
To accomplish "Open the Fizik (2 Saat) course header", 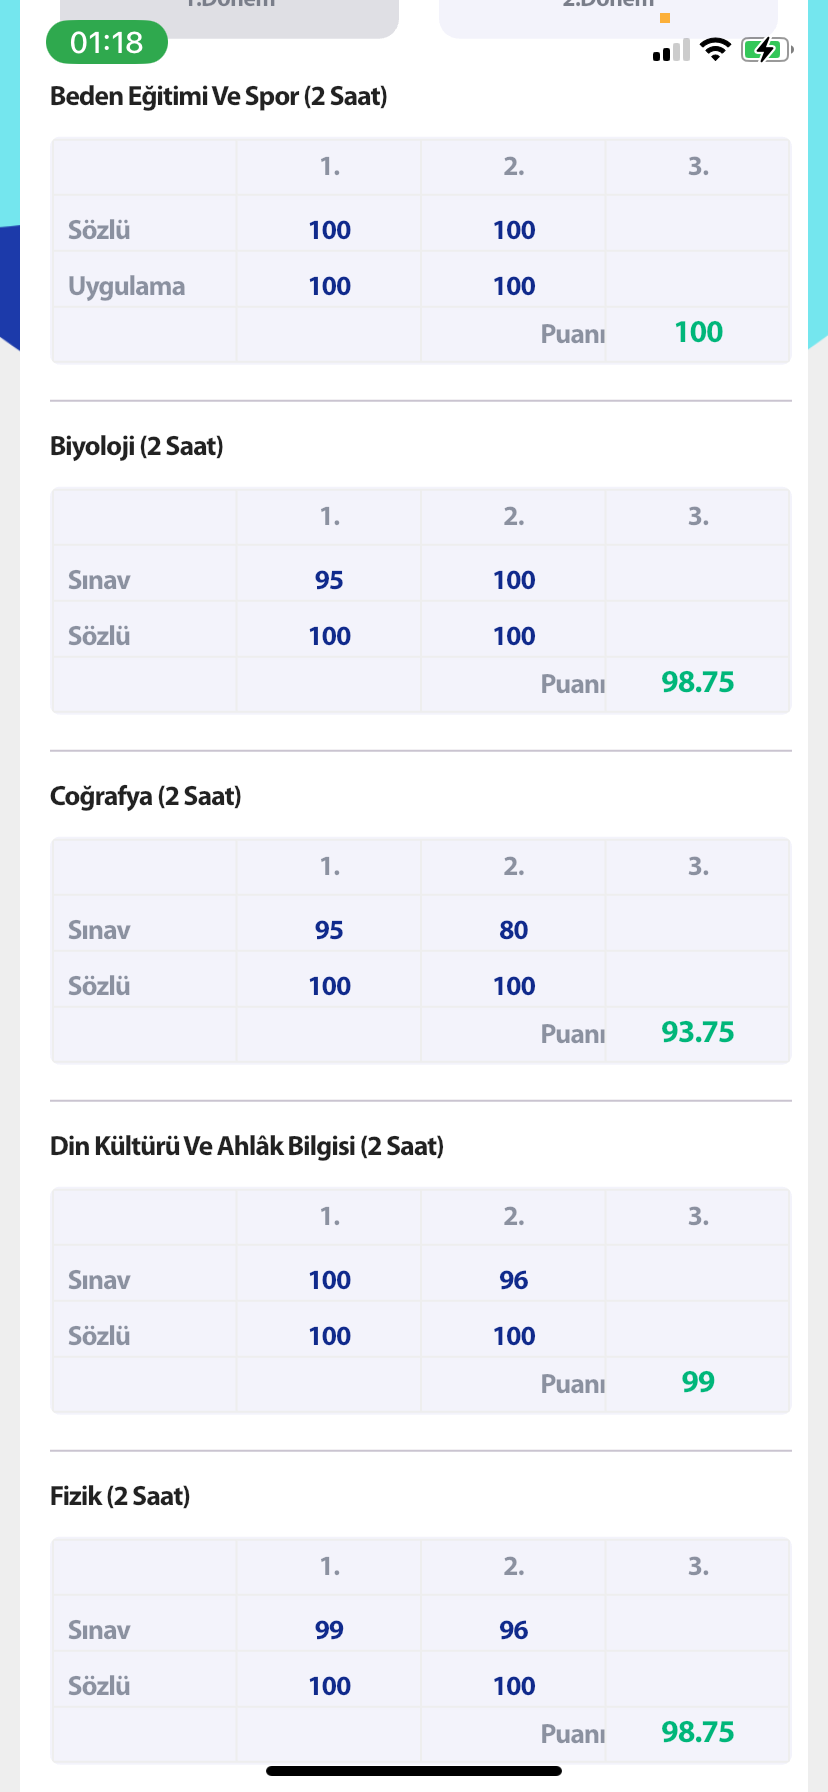I will (120, 1496).
